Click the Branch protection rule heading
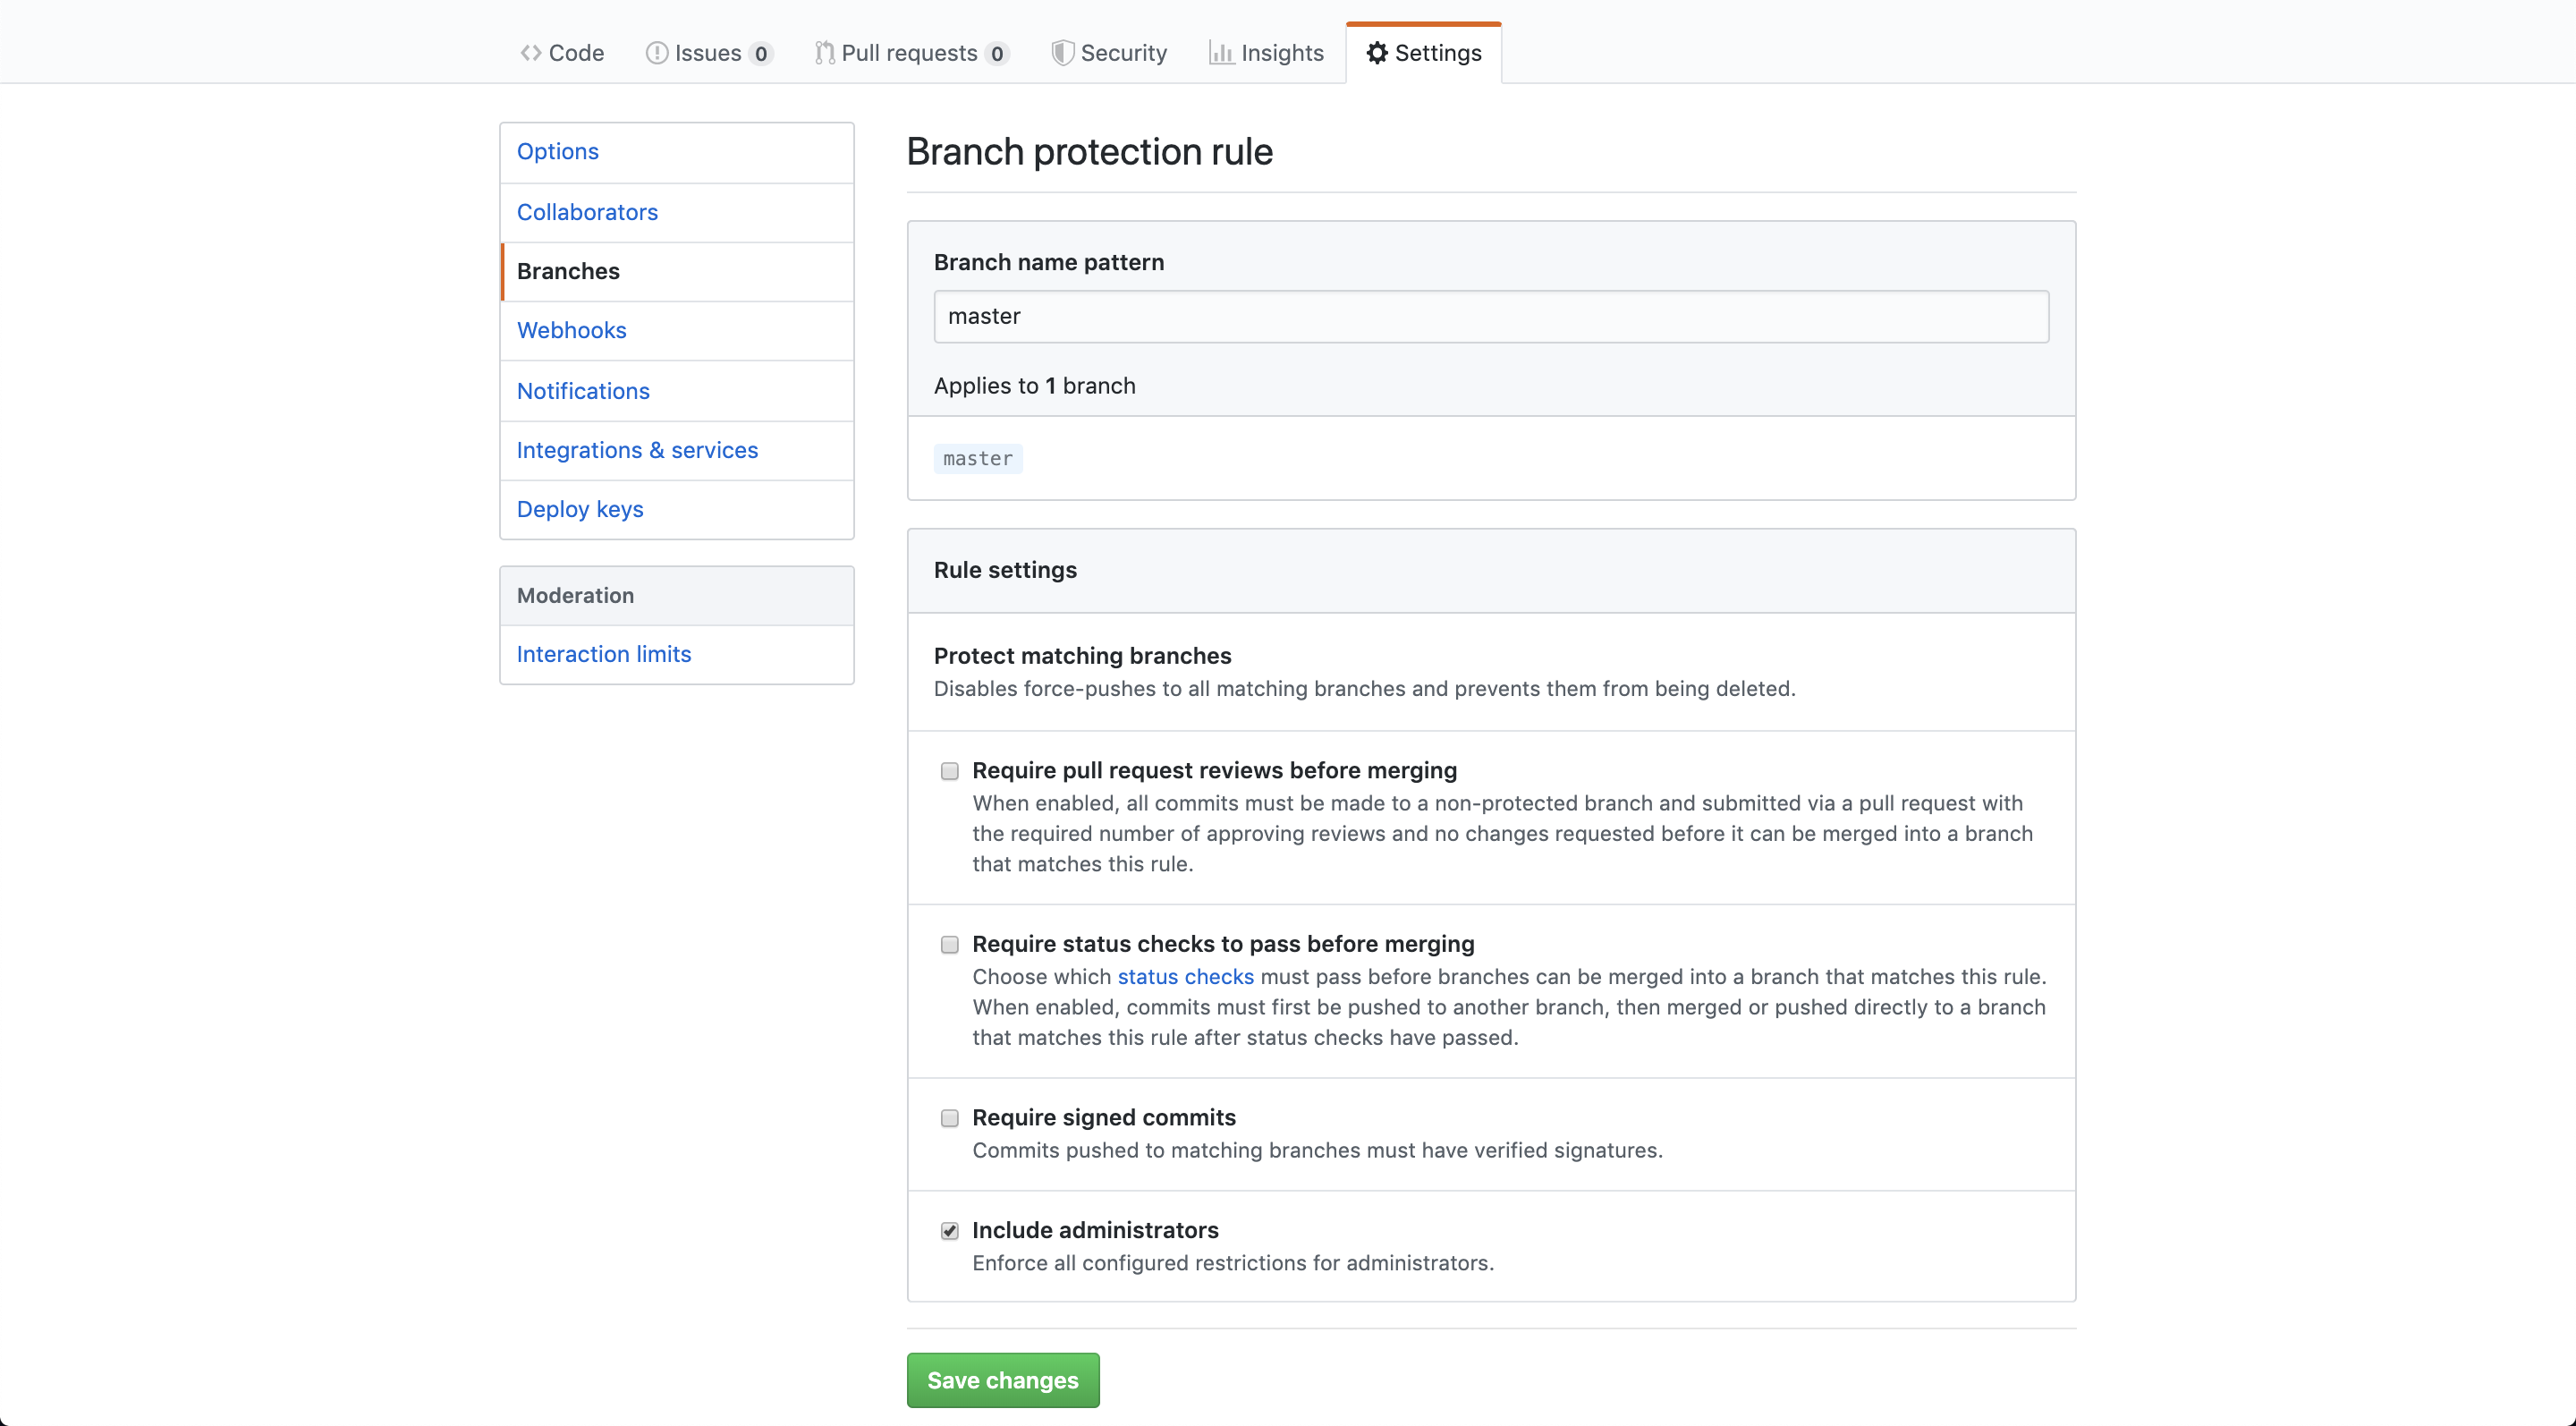Viewport: 2576px width, 1426px height. point(1089,152)
